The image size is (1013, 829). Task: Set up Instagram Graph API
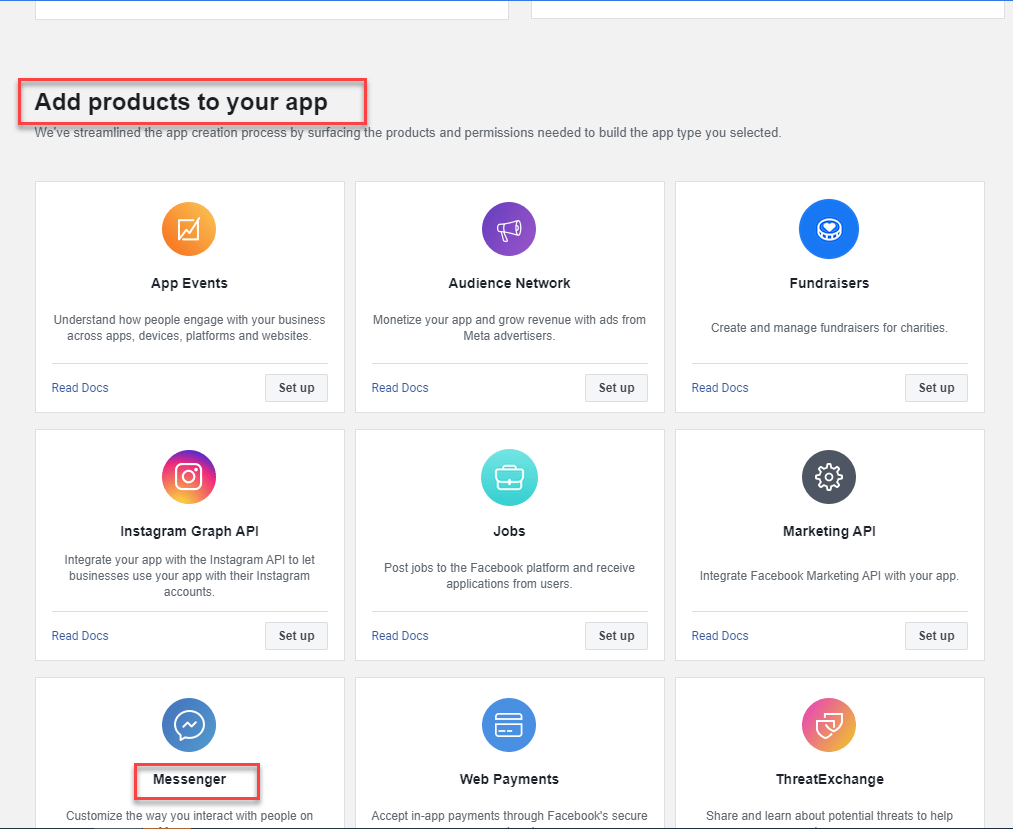point(296,636)
